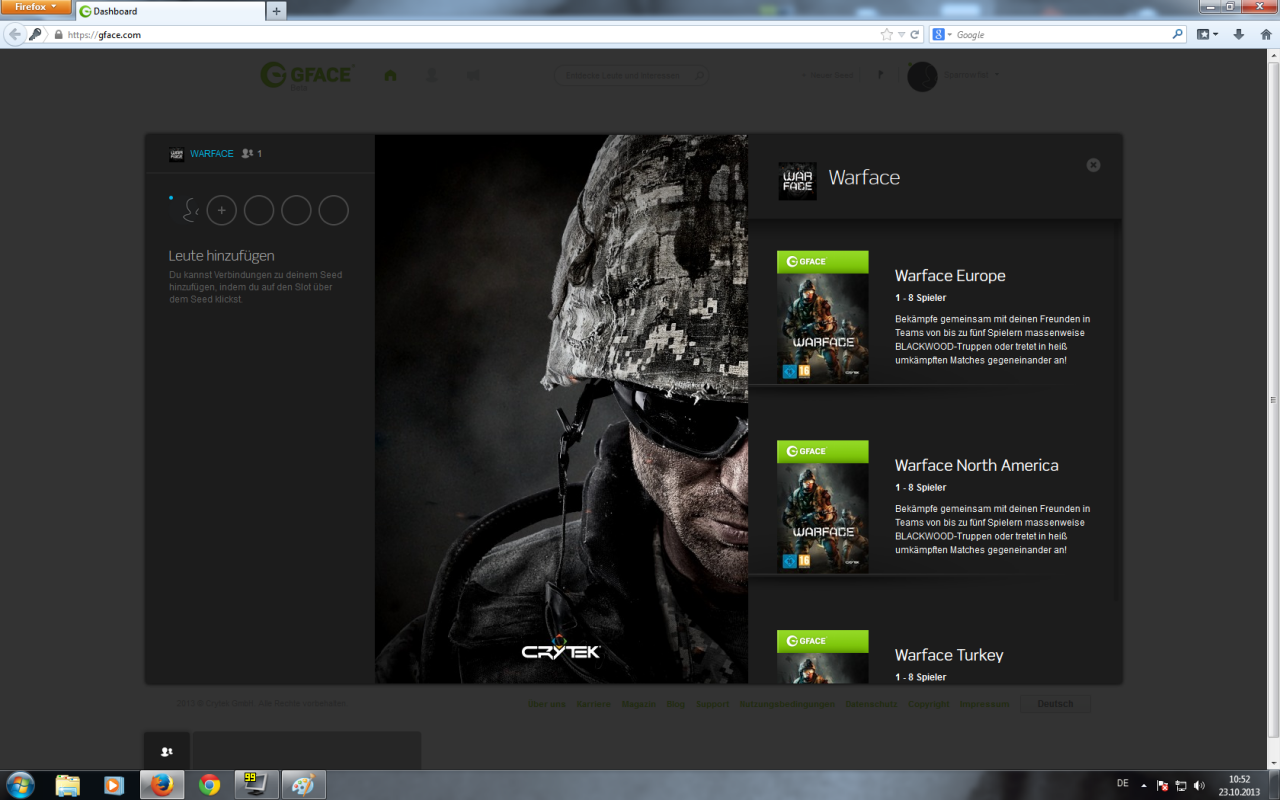Show hidden system tray icons
The height and width of the screenshot is (800, 1280).
coord(1144,785)
